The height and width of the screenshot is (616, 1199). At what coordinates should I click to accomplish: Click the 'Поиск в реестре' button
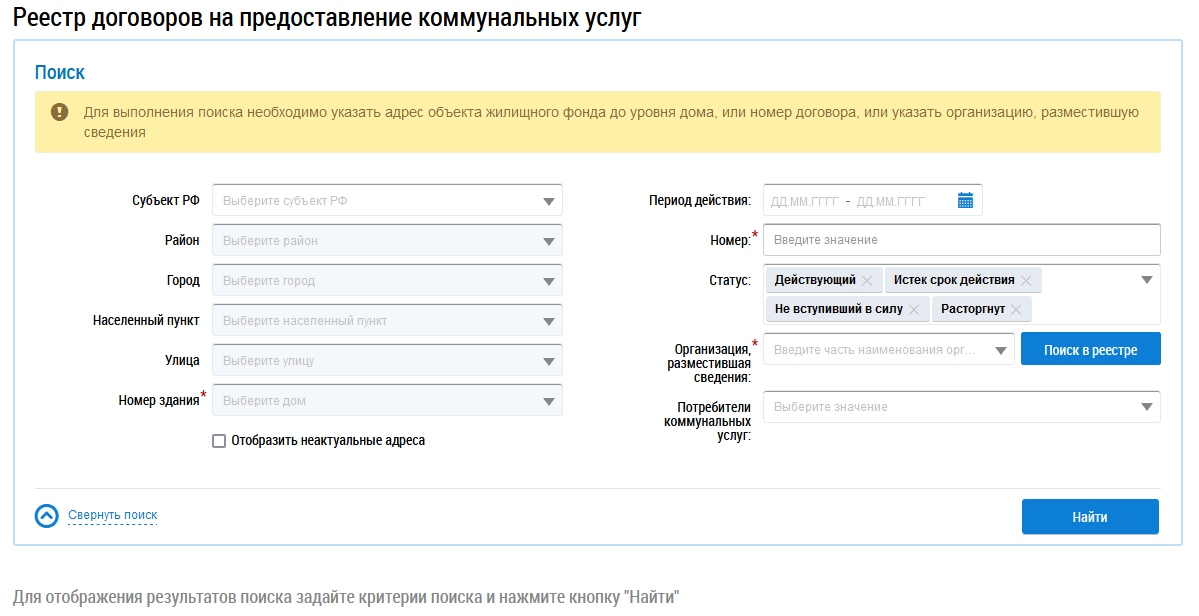[x=1090, y=350]
